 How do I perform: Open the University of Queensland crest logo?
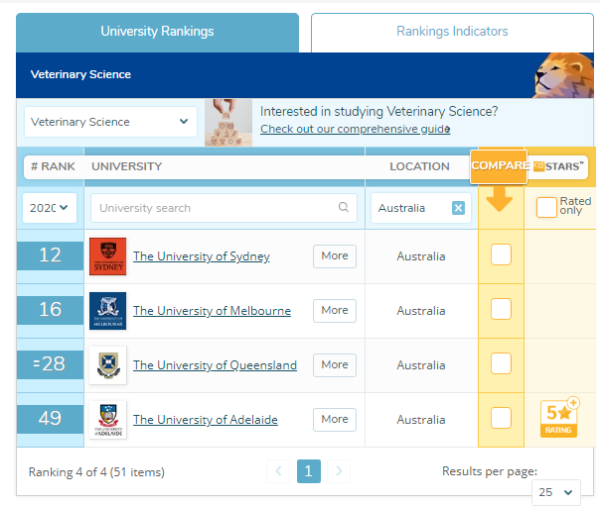pos(108,365)
